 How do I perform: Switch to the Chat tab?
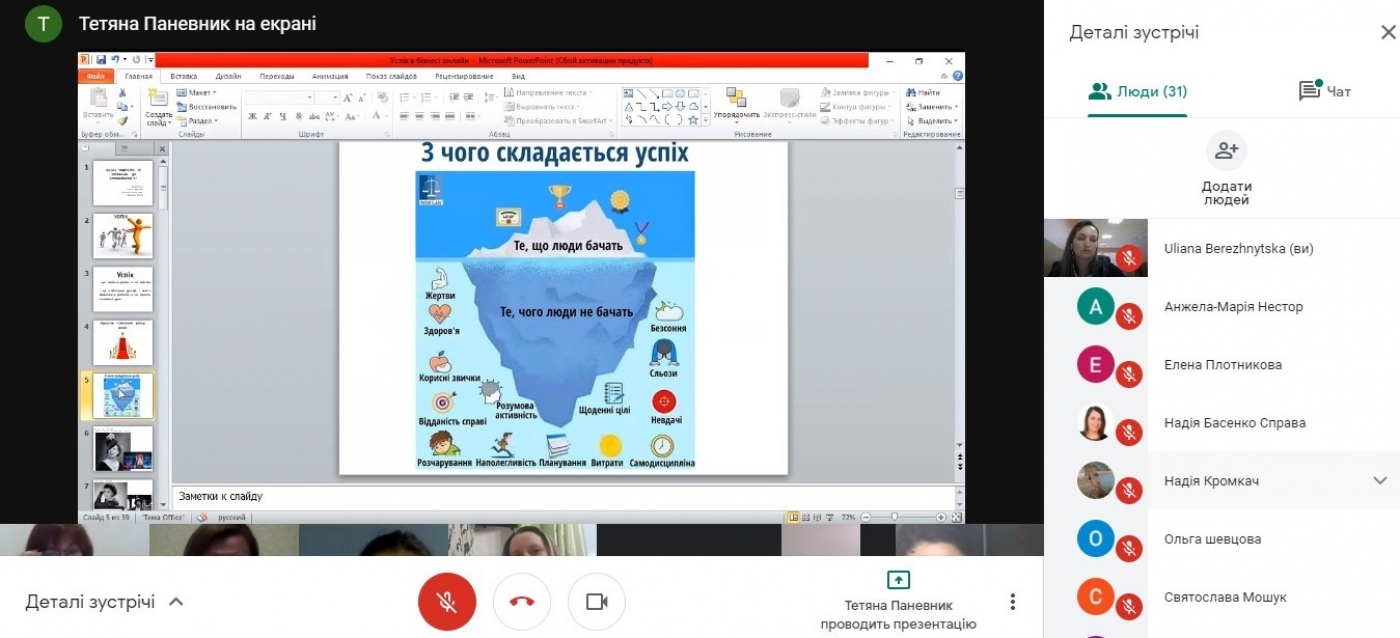[1324, 92]
